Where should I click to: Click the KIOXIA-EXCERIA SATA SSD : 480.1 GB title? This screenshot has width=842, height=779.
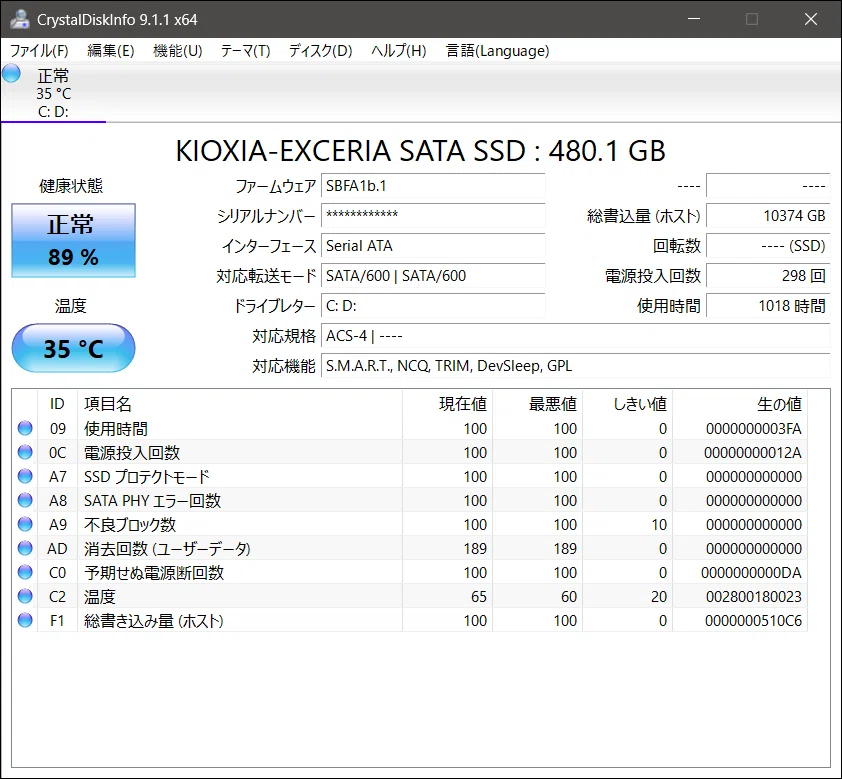[x=420, y=151]
